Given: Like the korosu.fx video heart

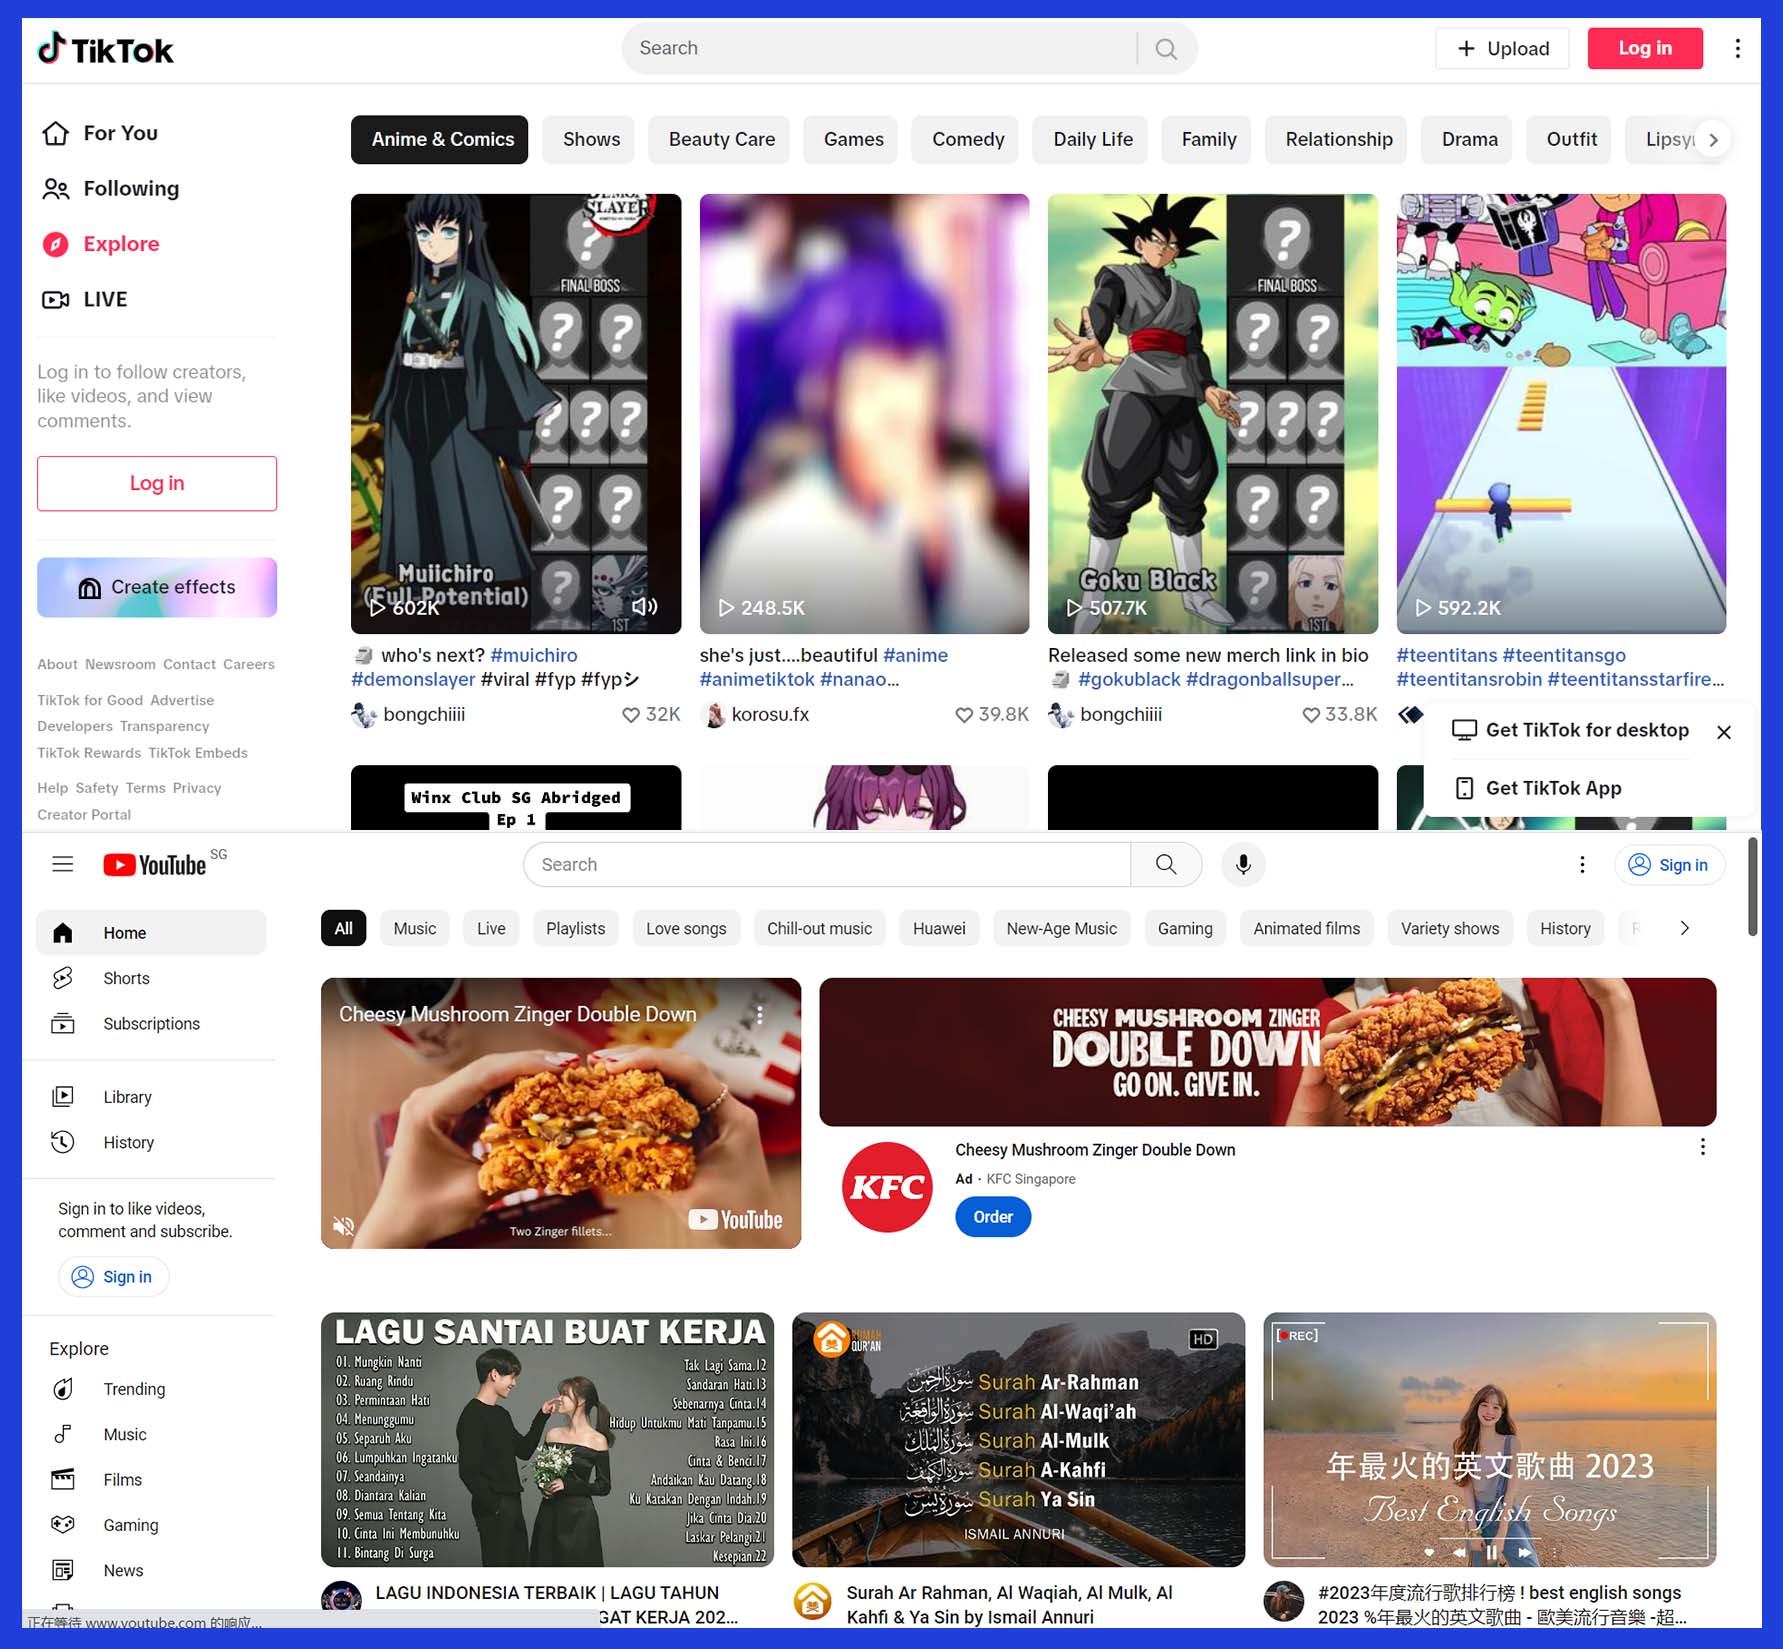Looking at the screenshot, I should [964, 715].
